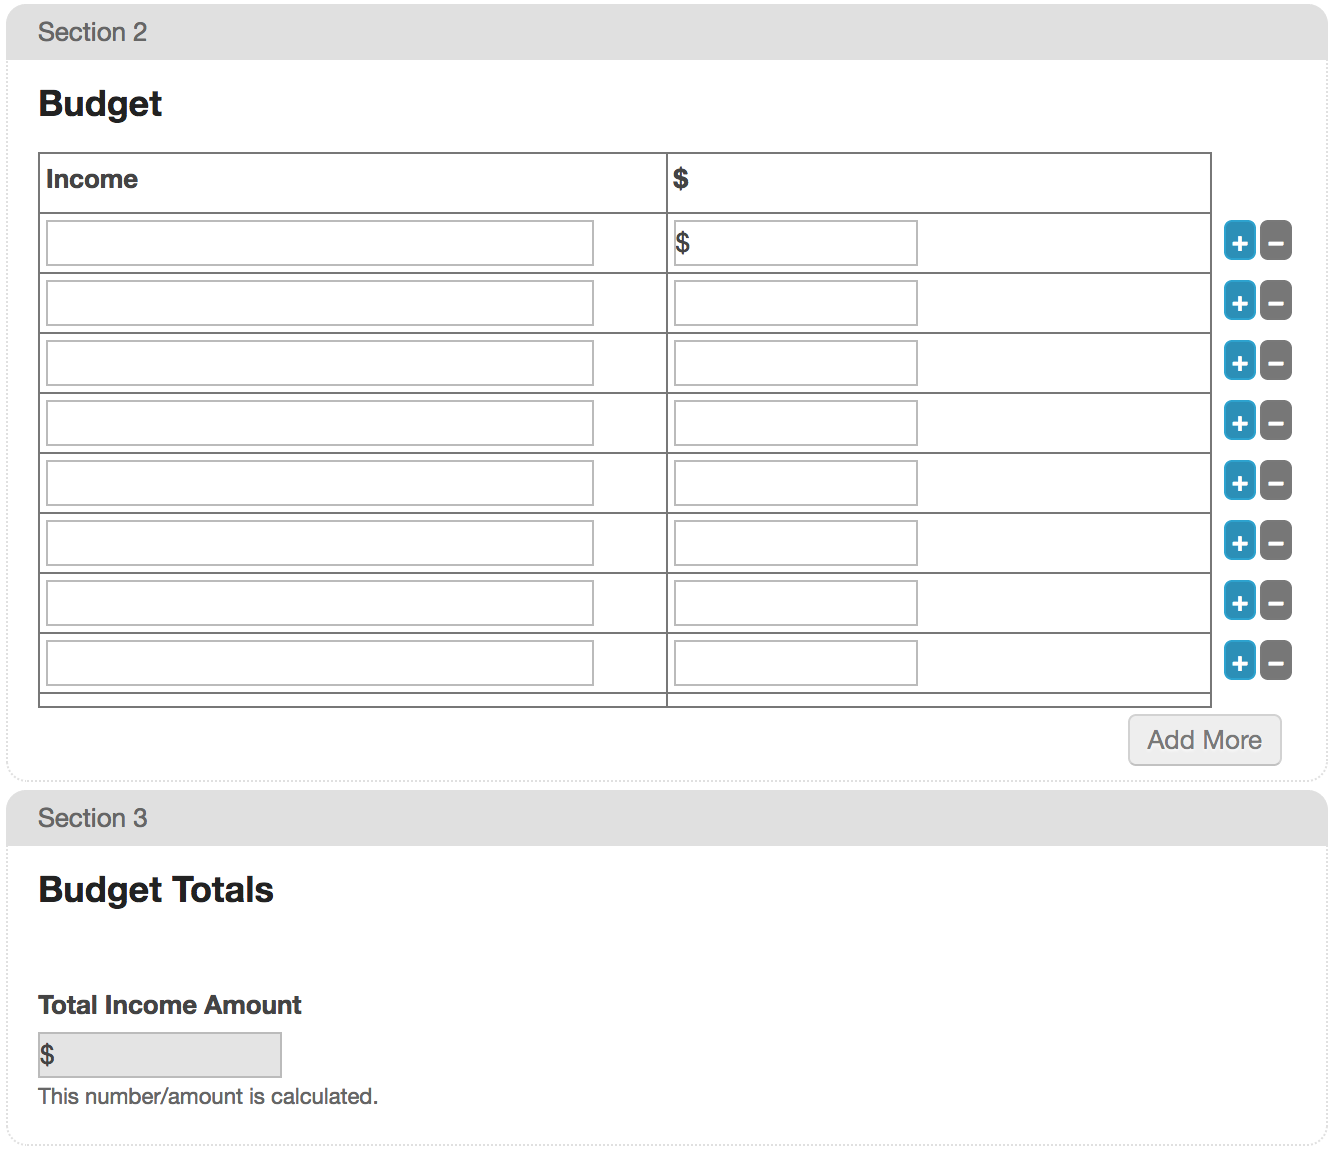Viewport: 1336px width, 1156px height.
Task: Click the minus icon on last income row
Action: click(1275, 661)
